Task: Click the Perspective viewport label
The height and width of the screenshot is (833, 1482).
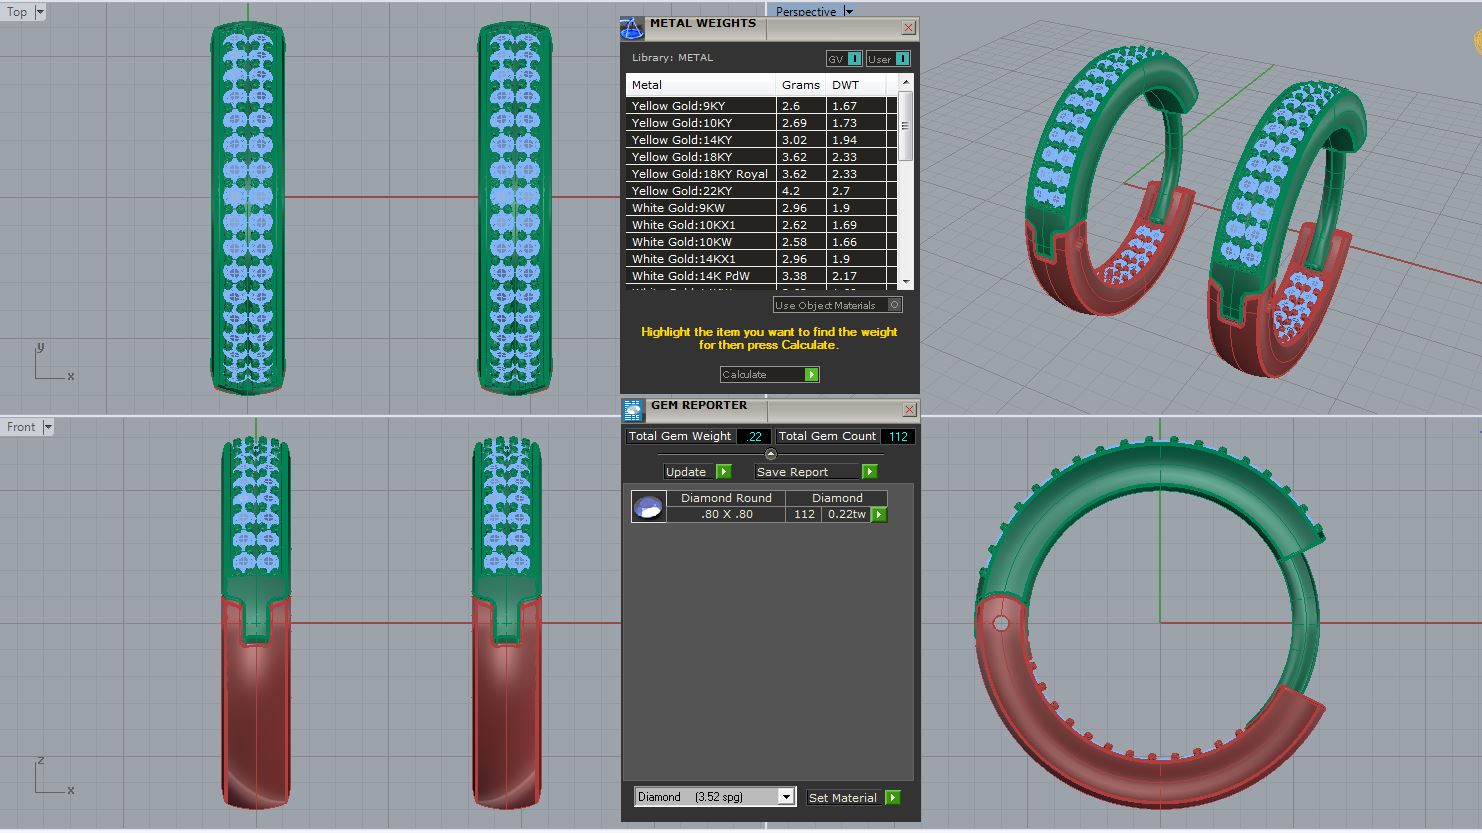Action: [806, 11]
